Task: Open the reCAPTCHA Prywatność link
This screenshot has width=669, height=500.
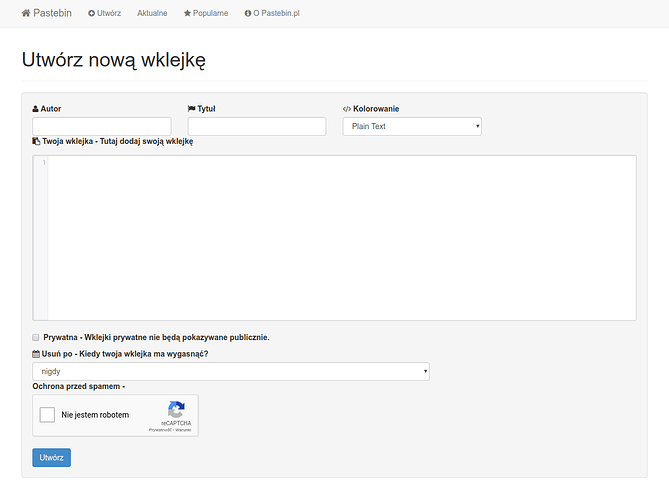Action: 160,430
